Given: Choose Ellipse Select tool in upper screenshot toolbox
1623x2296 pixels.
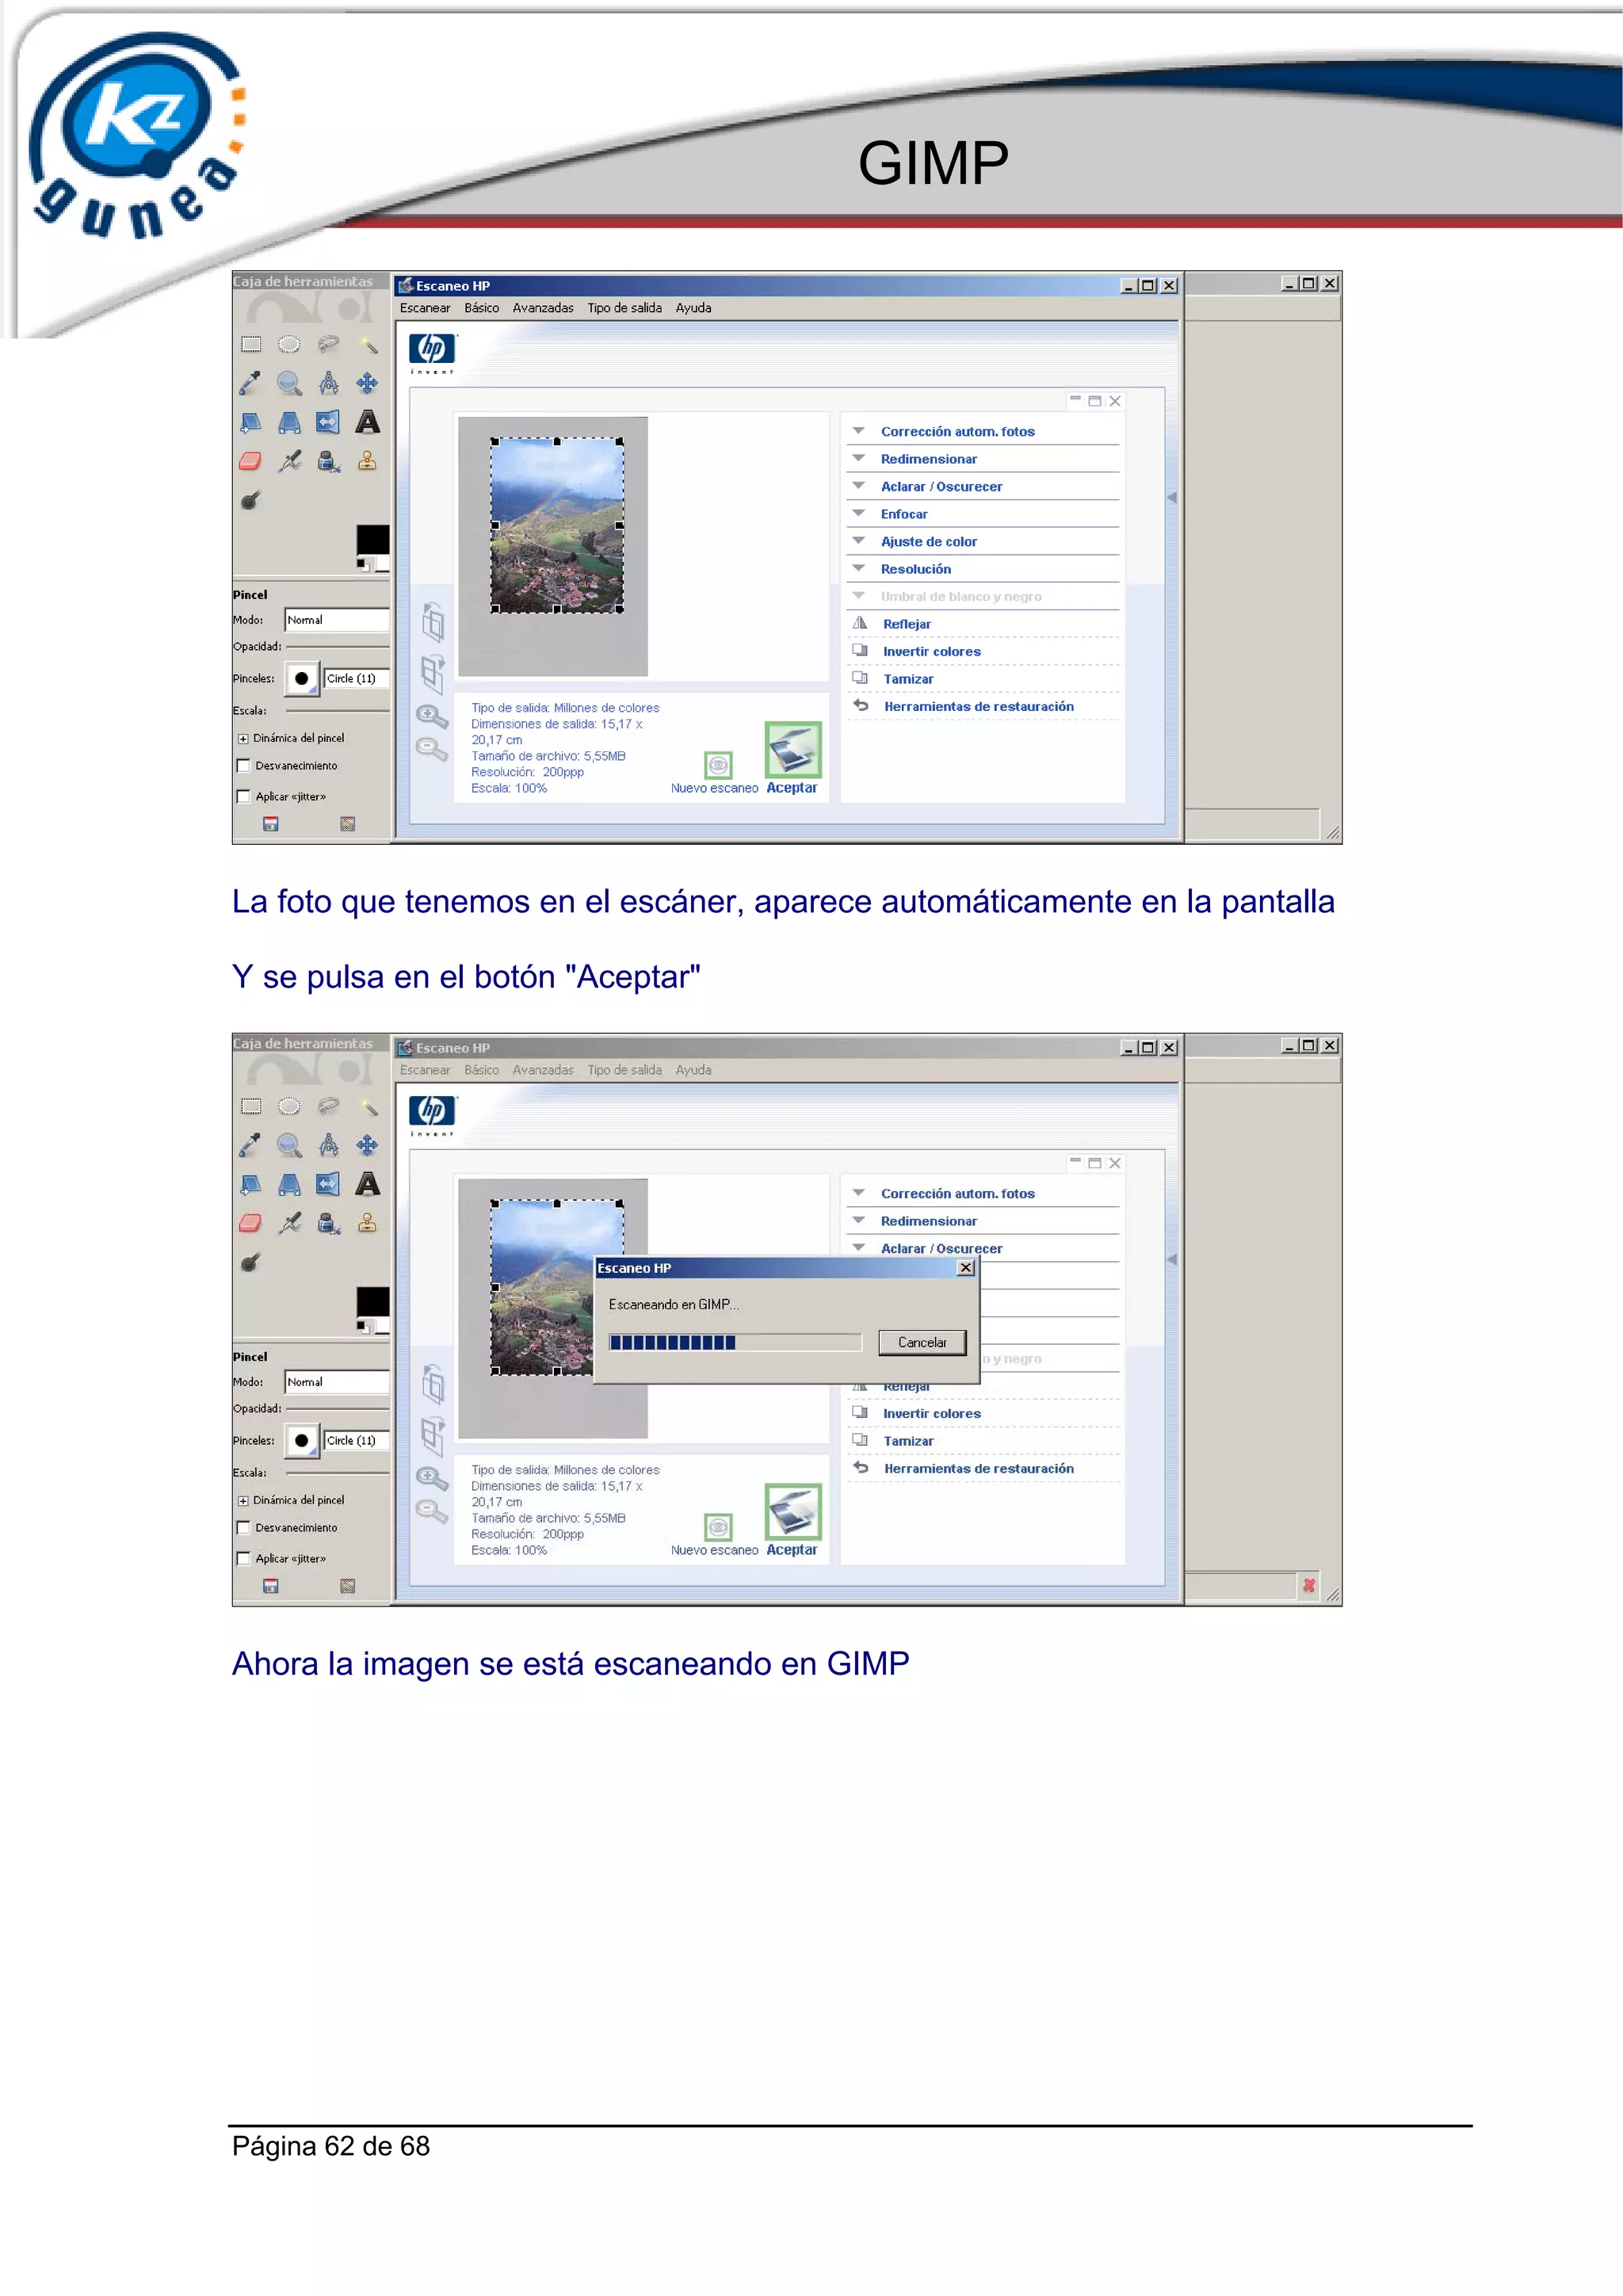Looking at the screenshot, I should (x=289, y=345).
